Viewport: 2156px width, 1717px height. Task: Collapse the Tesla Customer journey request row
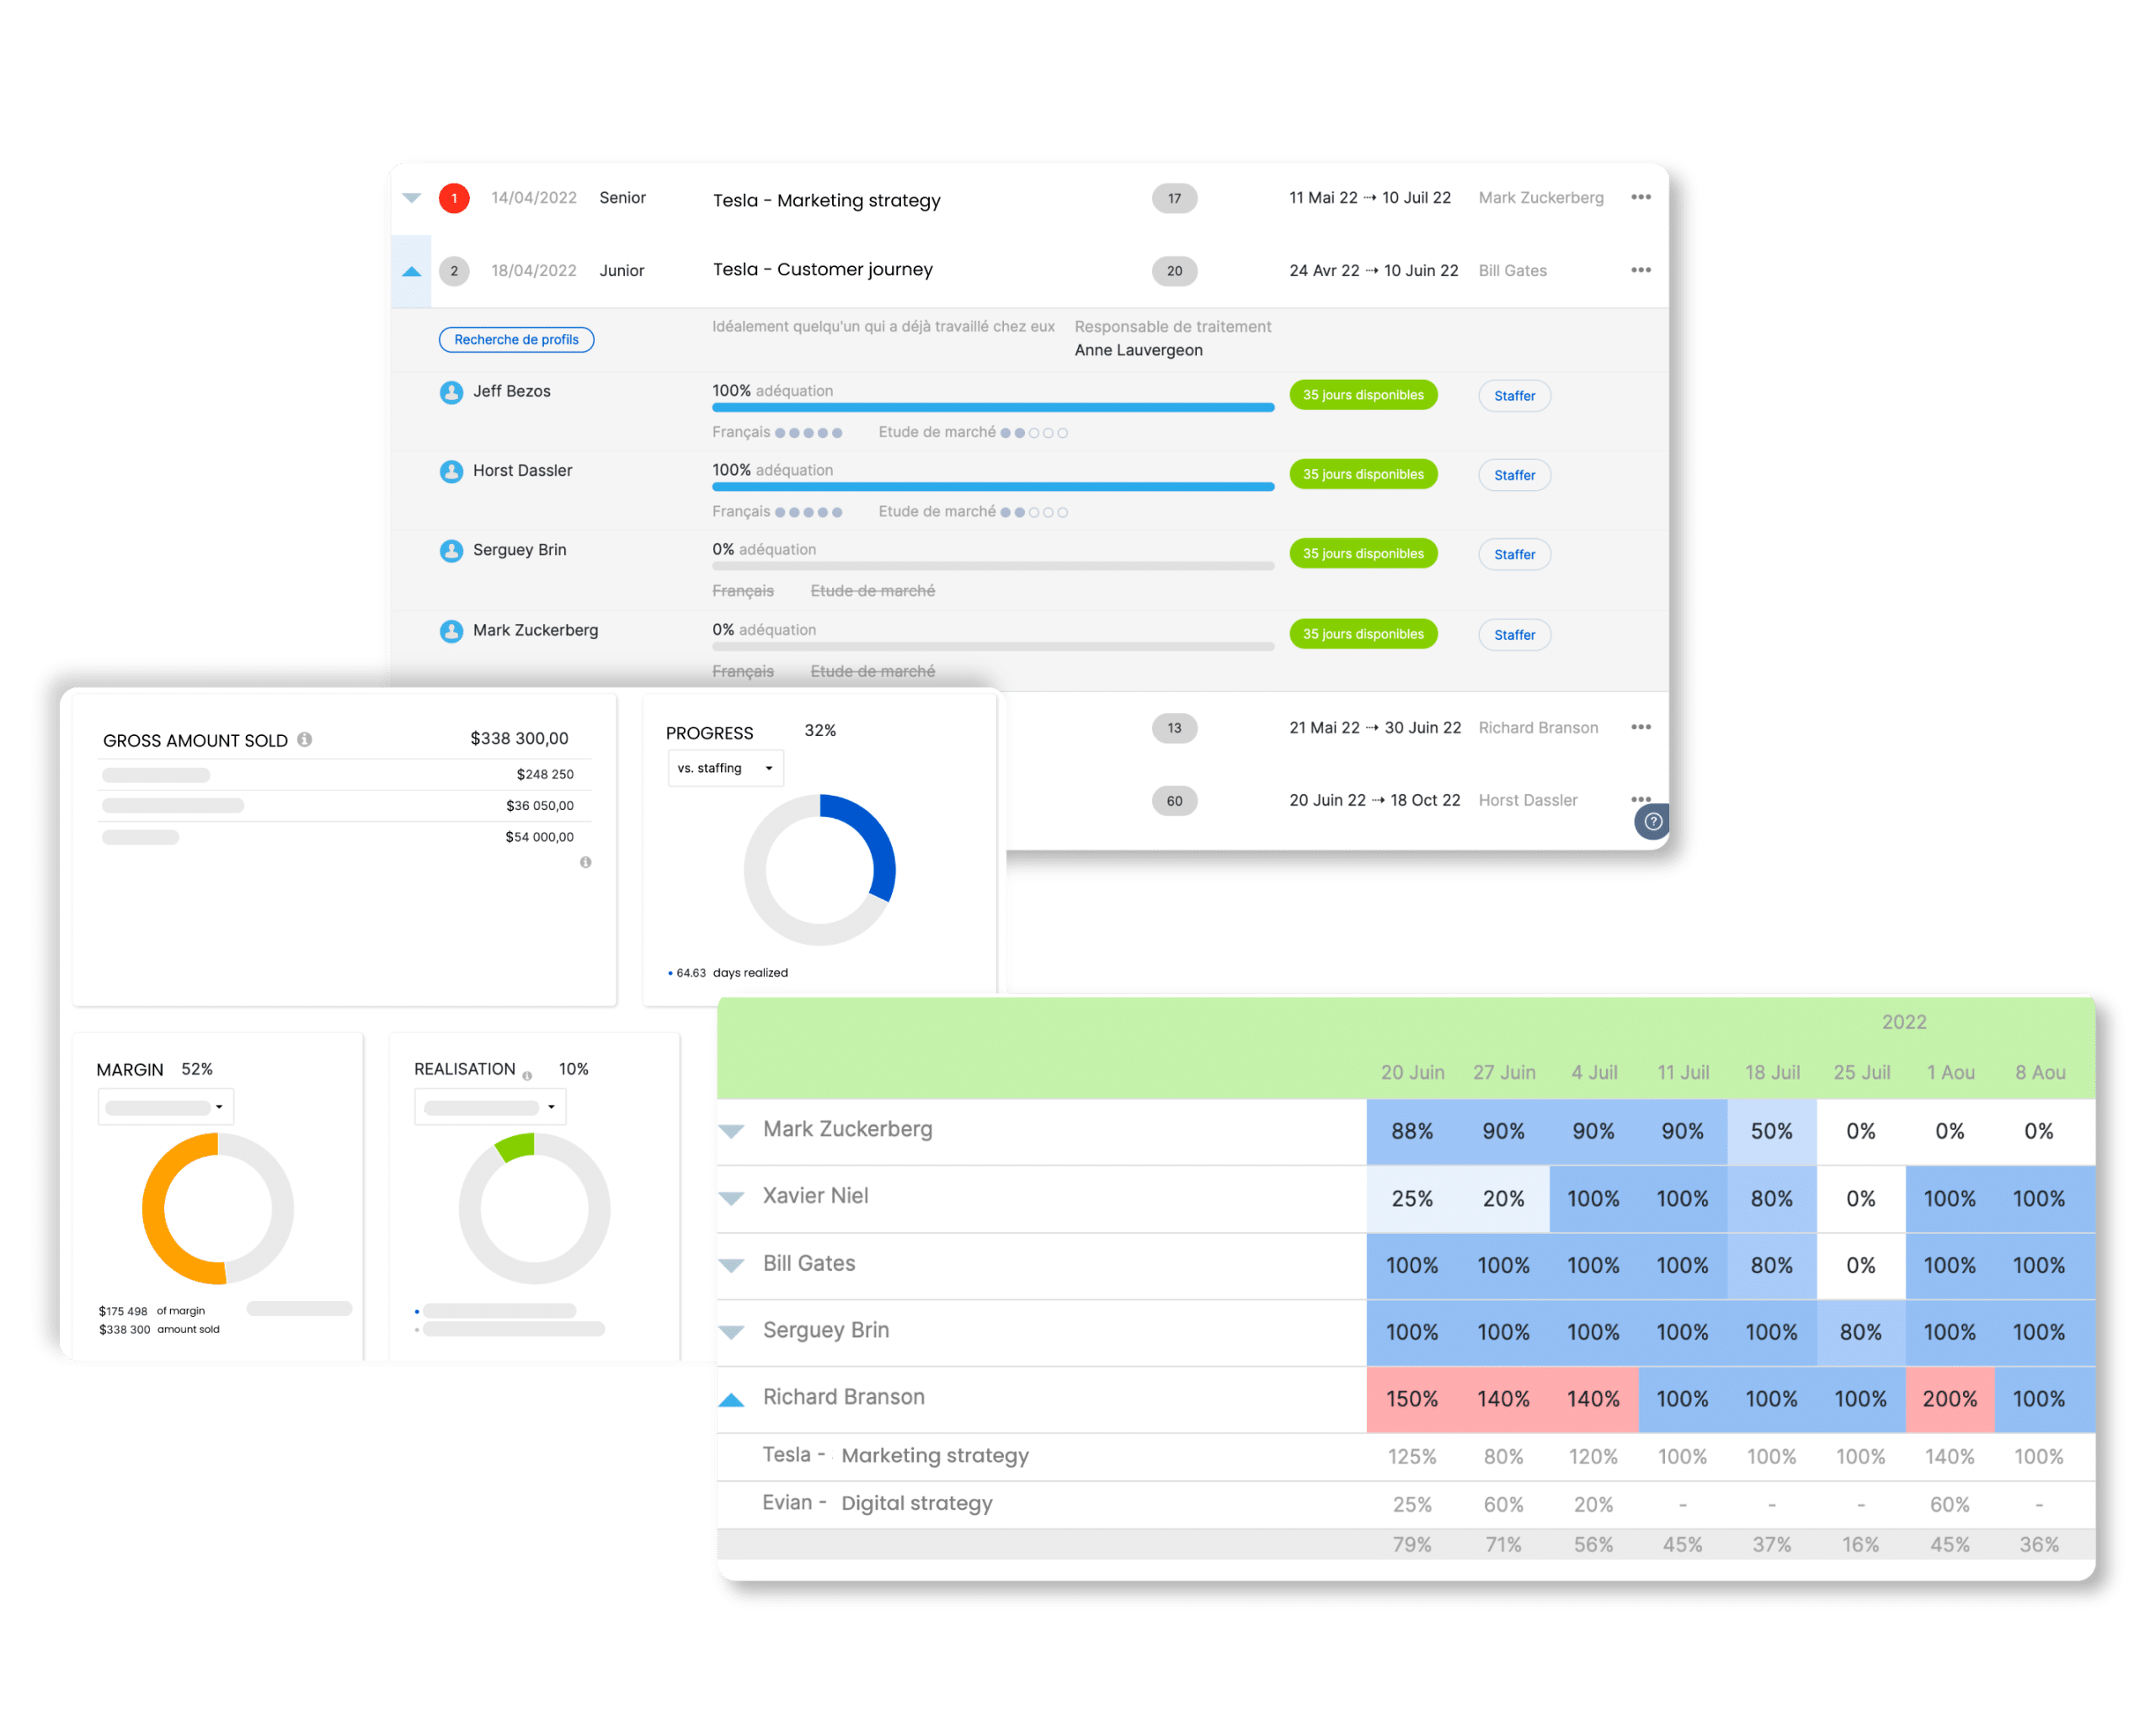coord(412,271)
